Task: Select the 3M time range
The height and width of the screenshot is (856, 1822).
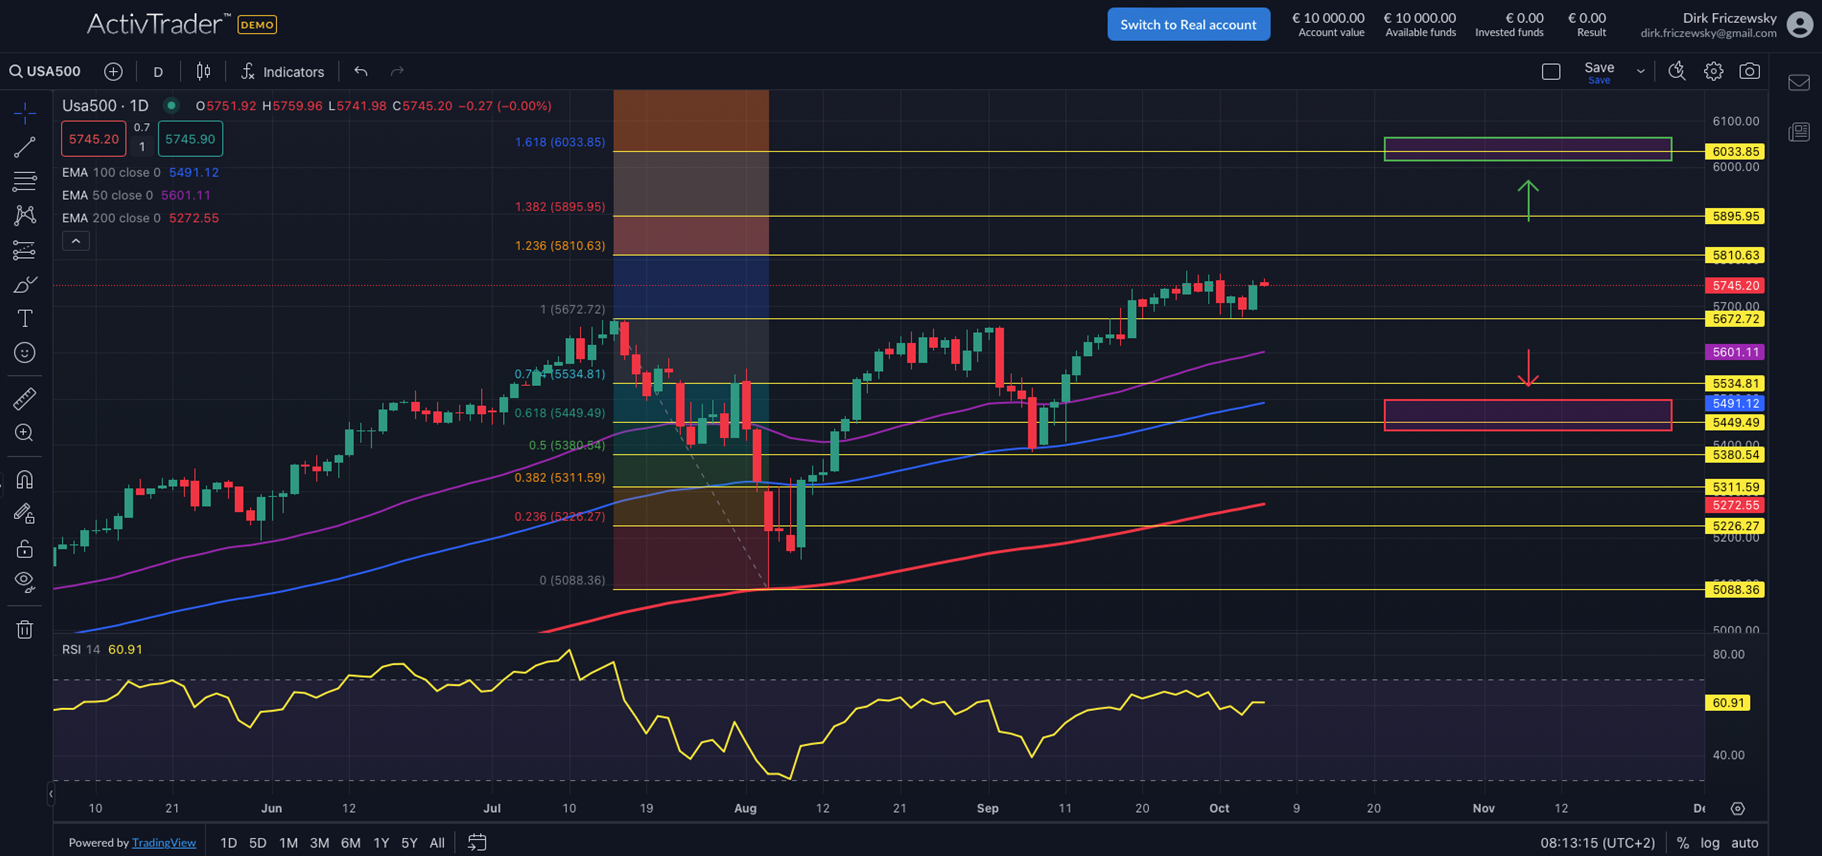Action: point(319,843)
